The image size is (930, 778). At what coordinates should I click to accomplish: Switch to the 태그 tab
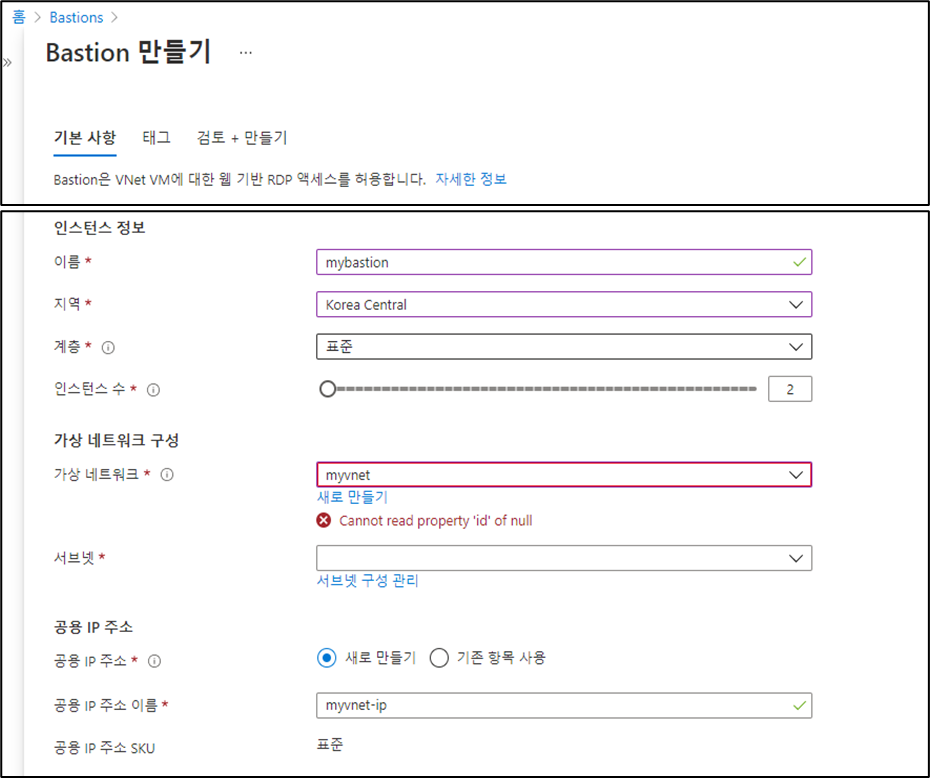[157, 138]
